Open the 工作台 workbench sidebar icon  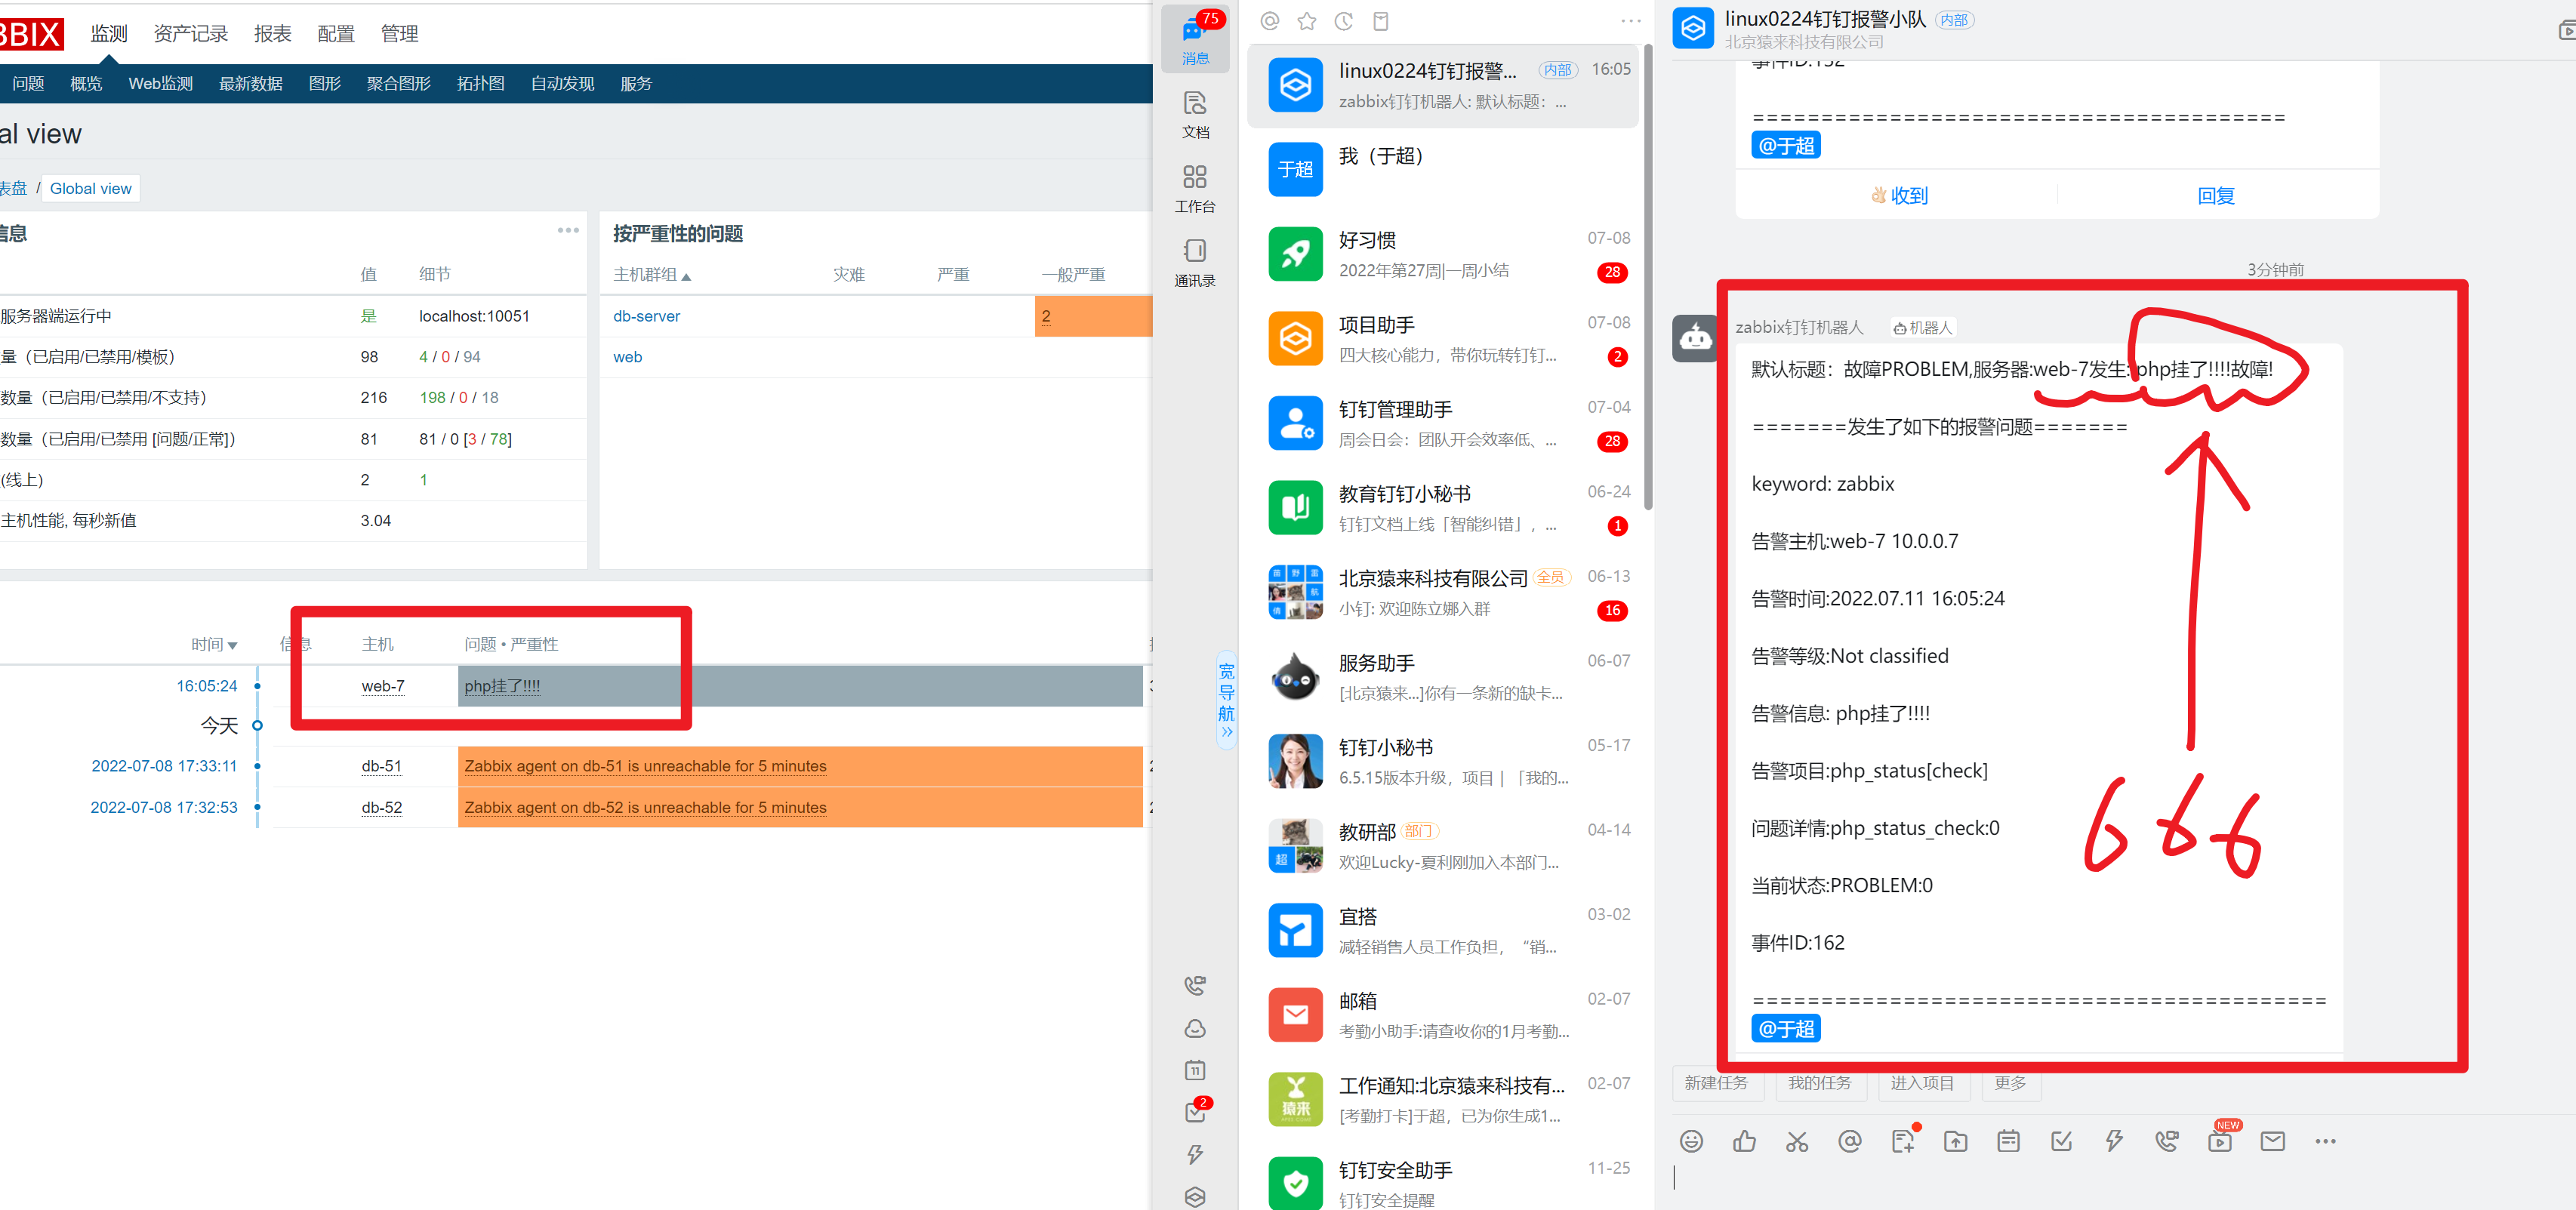(1195, 188)
